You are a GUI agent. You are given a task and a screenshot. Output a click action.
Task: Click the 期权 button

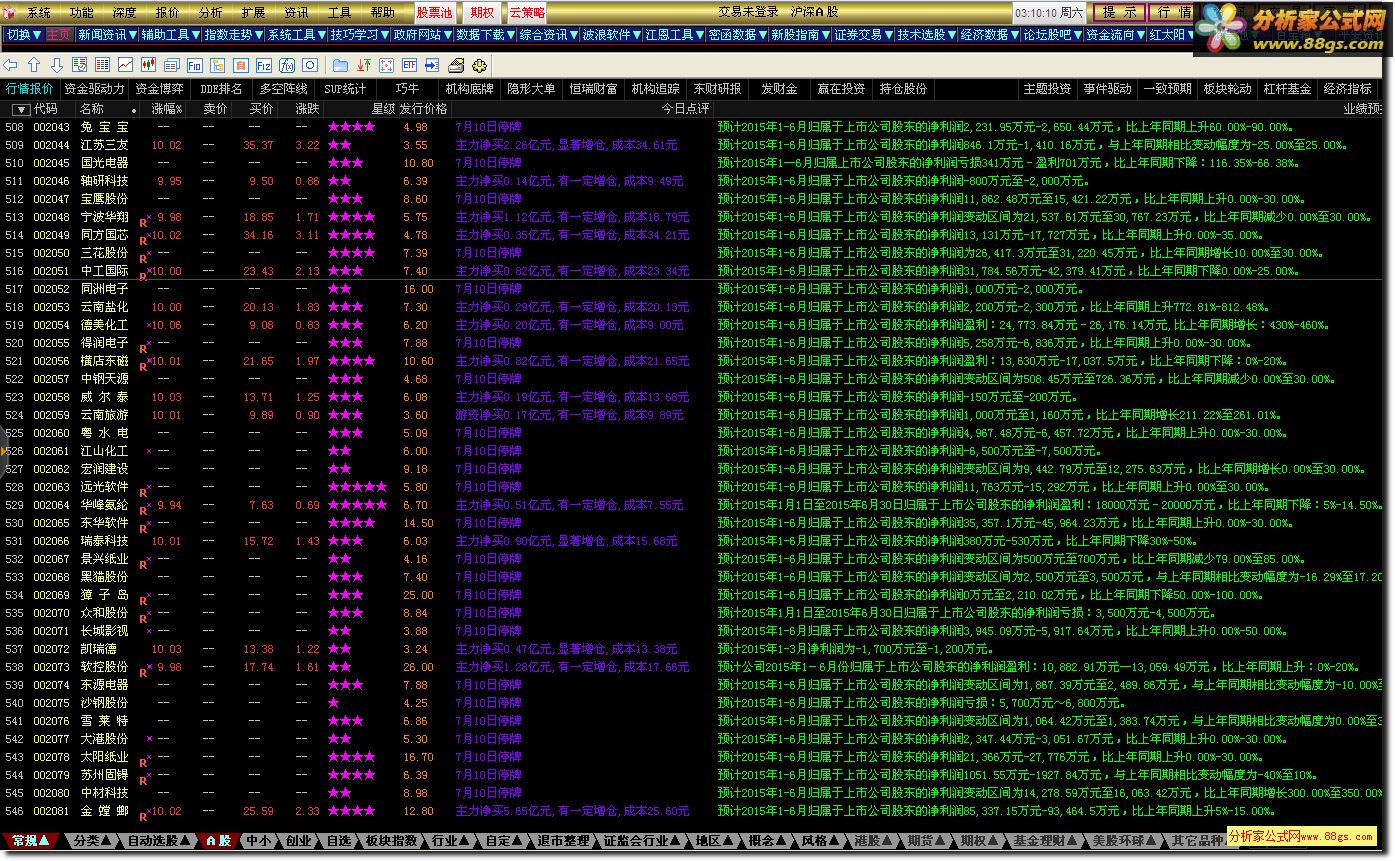[x=481, y=13]
